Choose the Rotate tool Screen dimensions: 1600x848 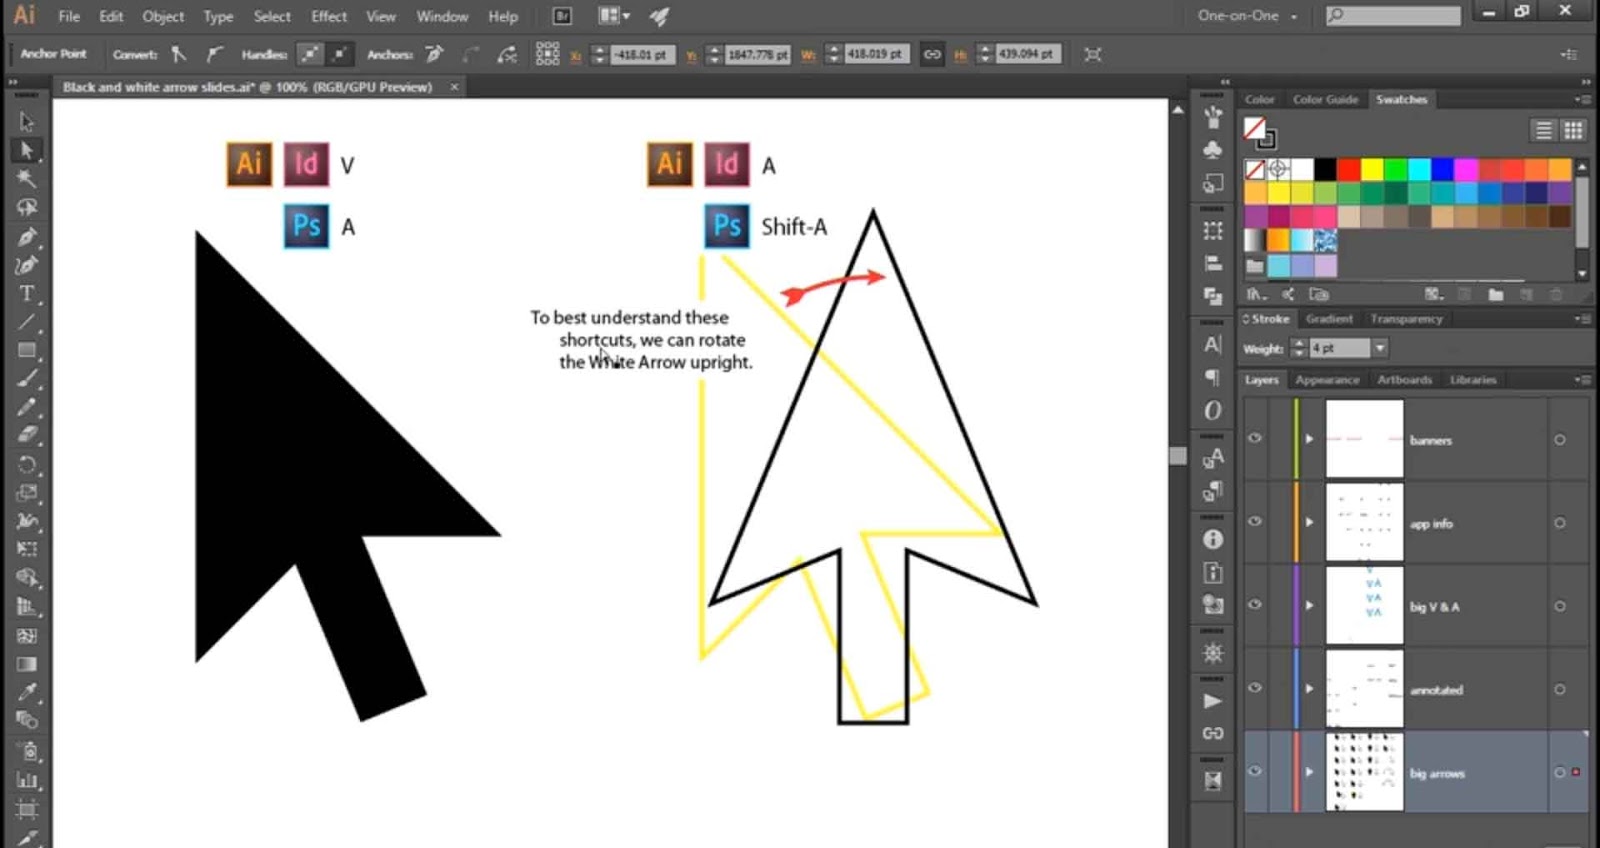pyautogui.click(x=27, y=465)
